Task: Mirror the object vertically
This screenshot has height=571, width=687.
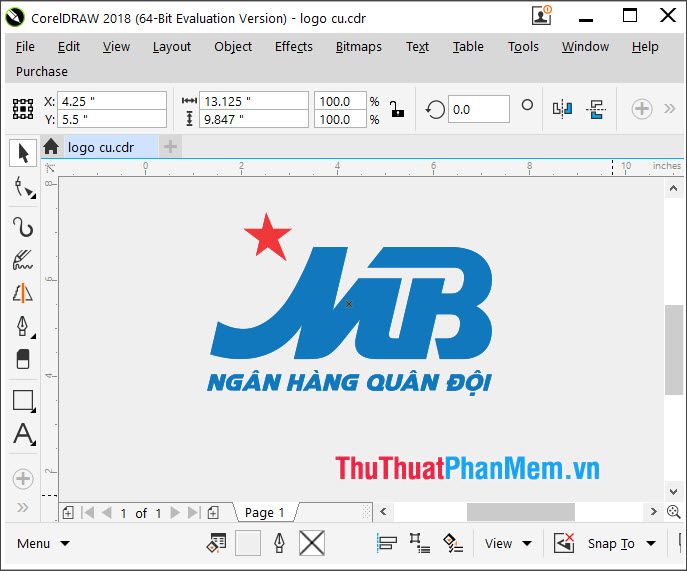Action: point(596,109)
